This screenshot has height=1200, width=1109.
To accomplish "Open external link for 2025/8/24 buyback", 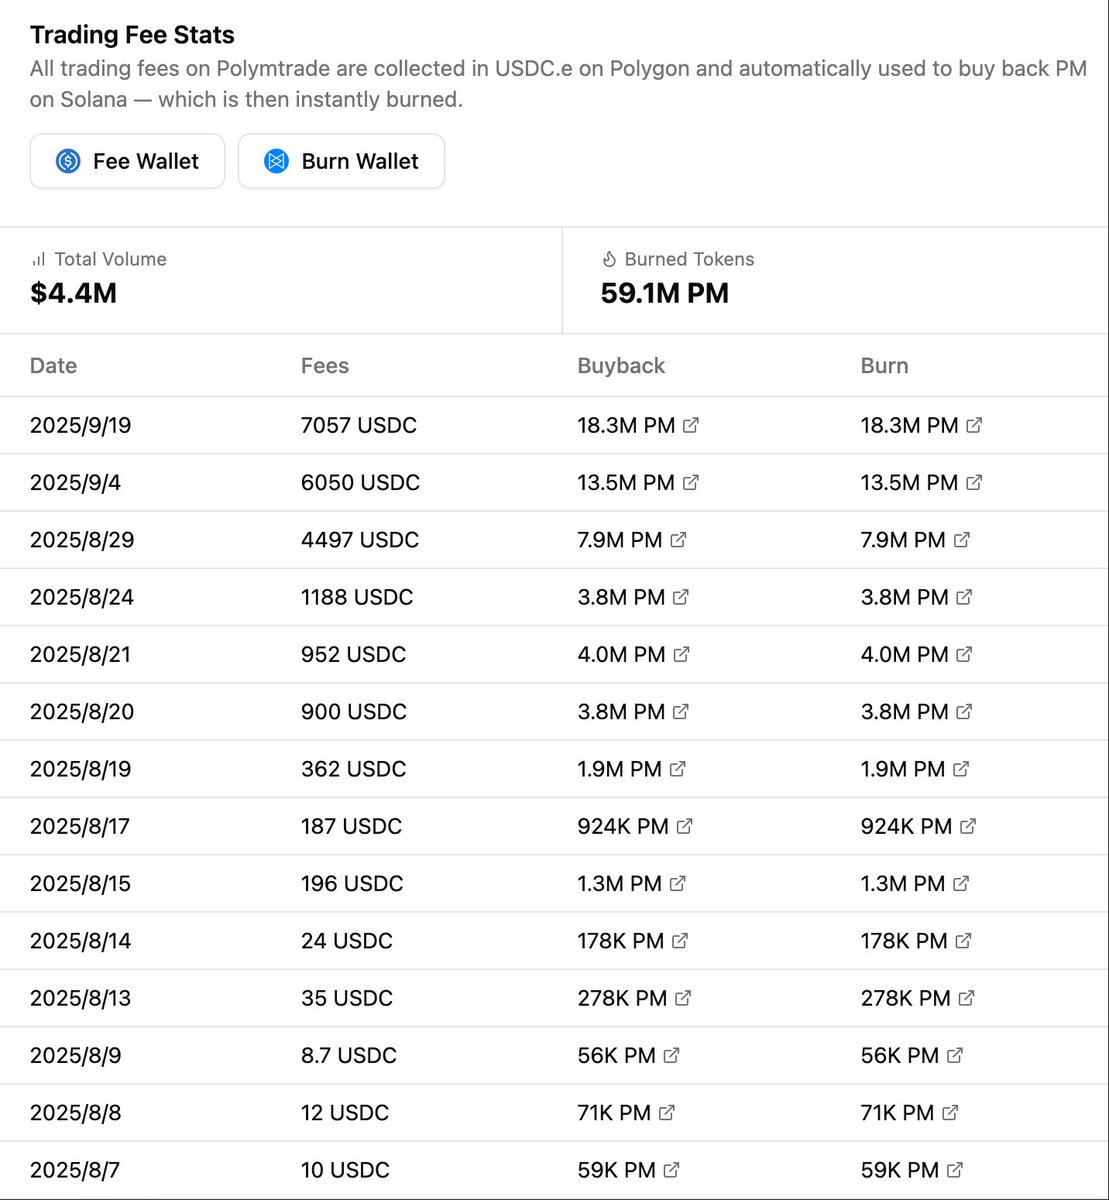I will coord(681,597).
